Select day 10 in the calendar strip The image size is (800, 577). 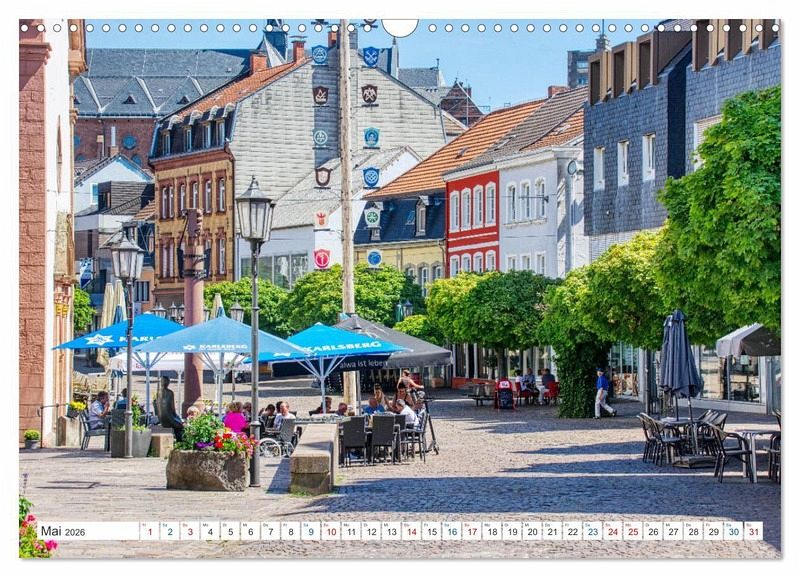coord(331,531)
